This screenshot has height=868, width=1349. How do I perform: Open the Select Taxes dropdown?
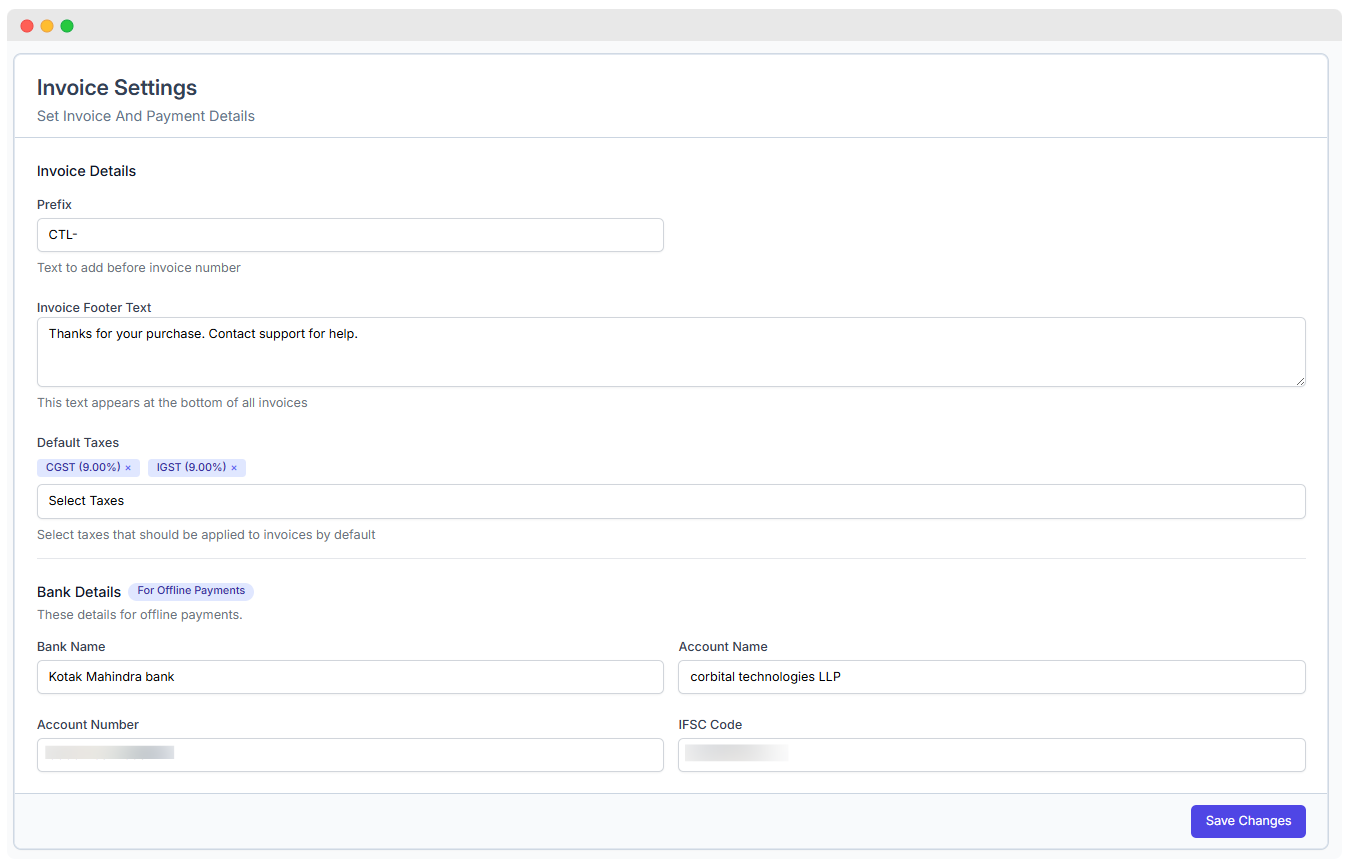point(671,501)
